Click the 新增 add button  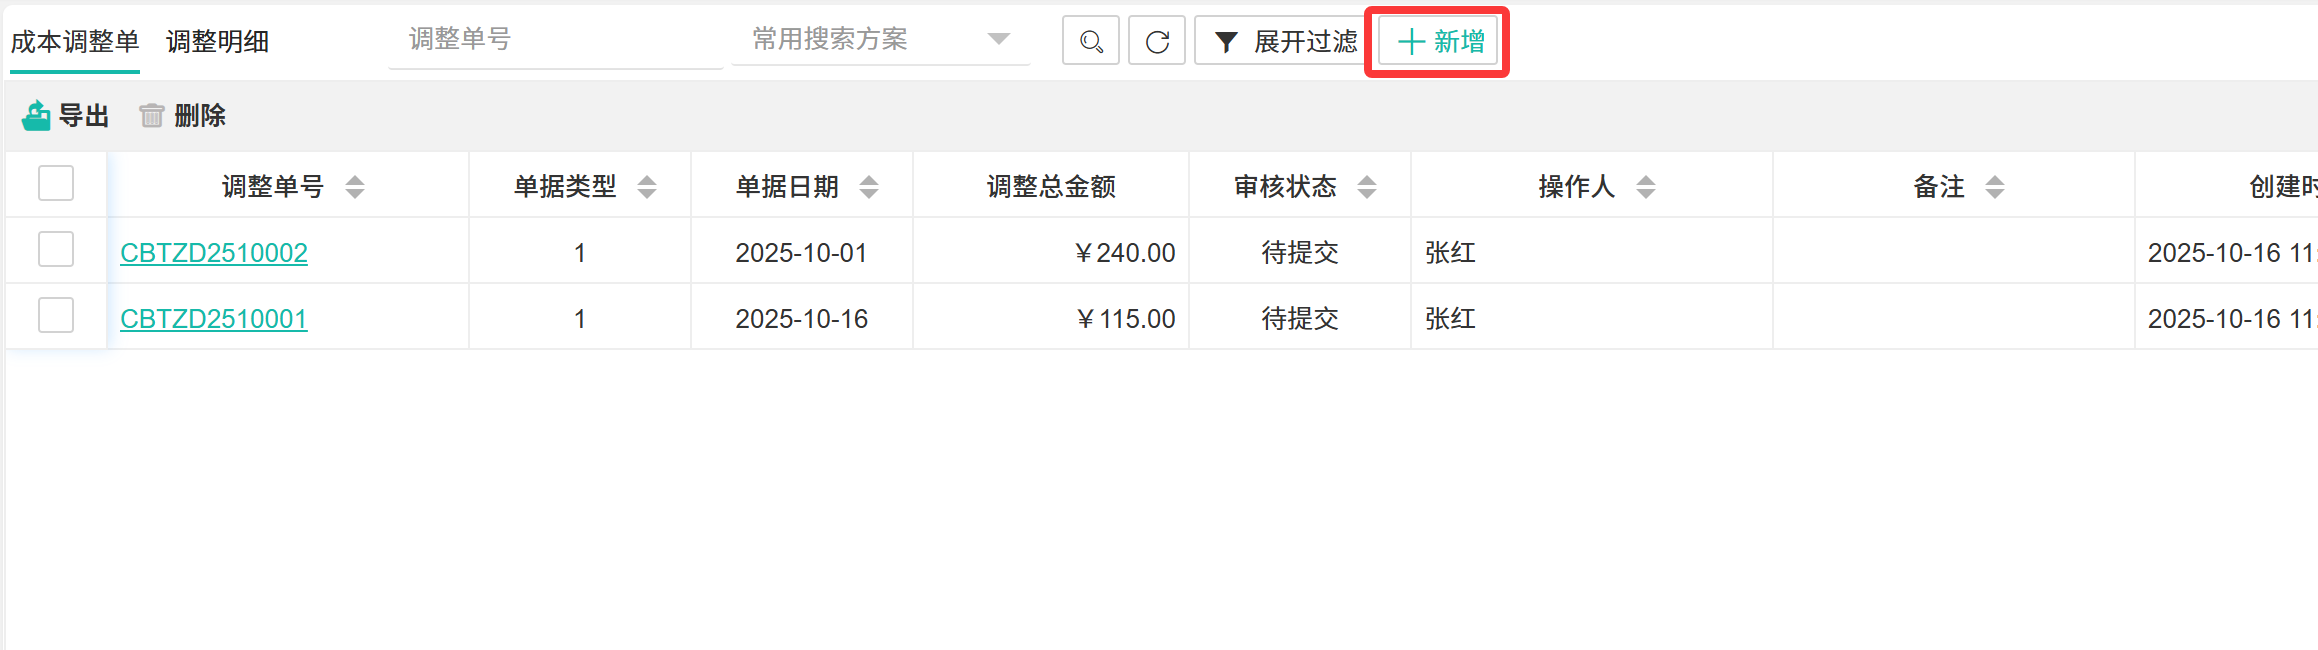1439,42
